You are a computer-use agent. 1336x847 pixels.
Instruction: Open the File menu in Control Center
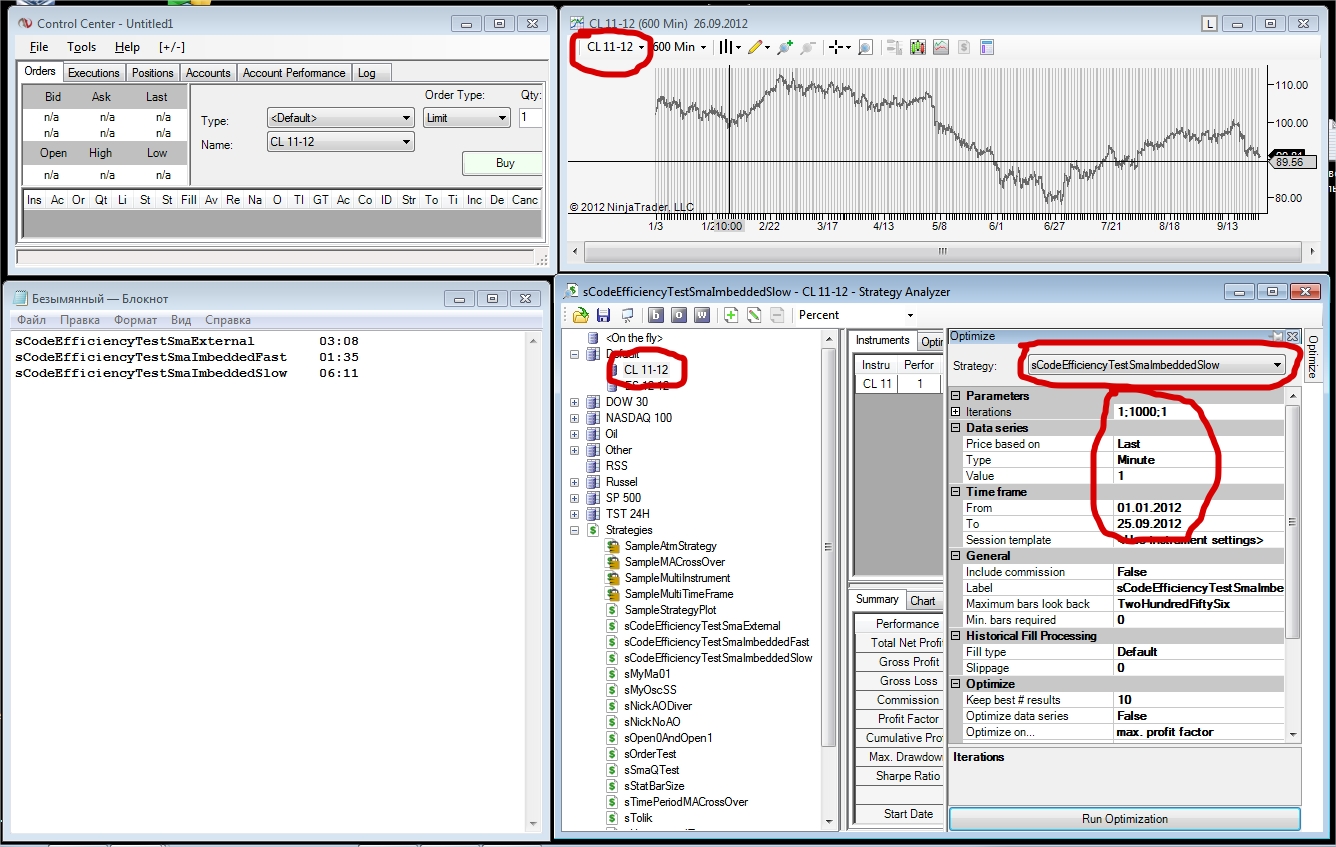coord(39,47)
